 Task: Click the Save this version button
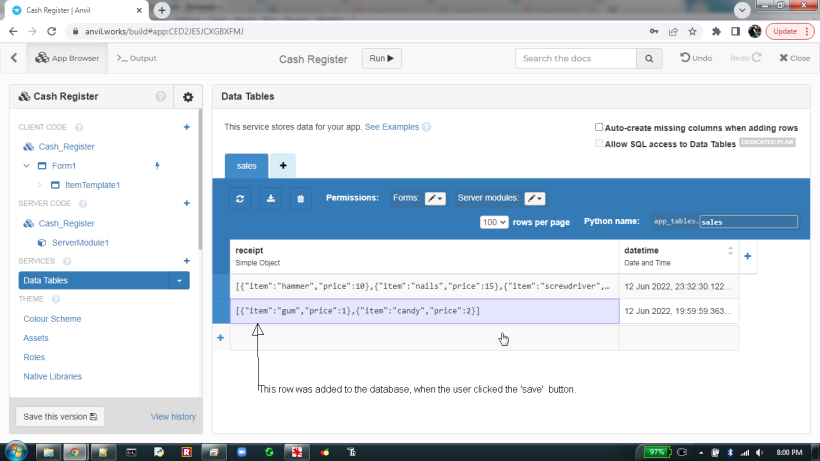click(x=60, y=416)
